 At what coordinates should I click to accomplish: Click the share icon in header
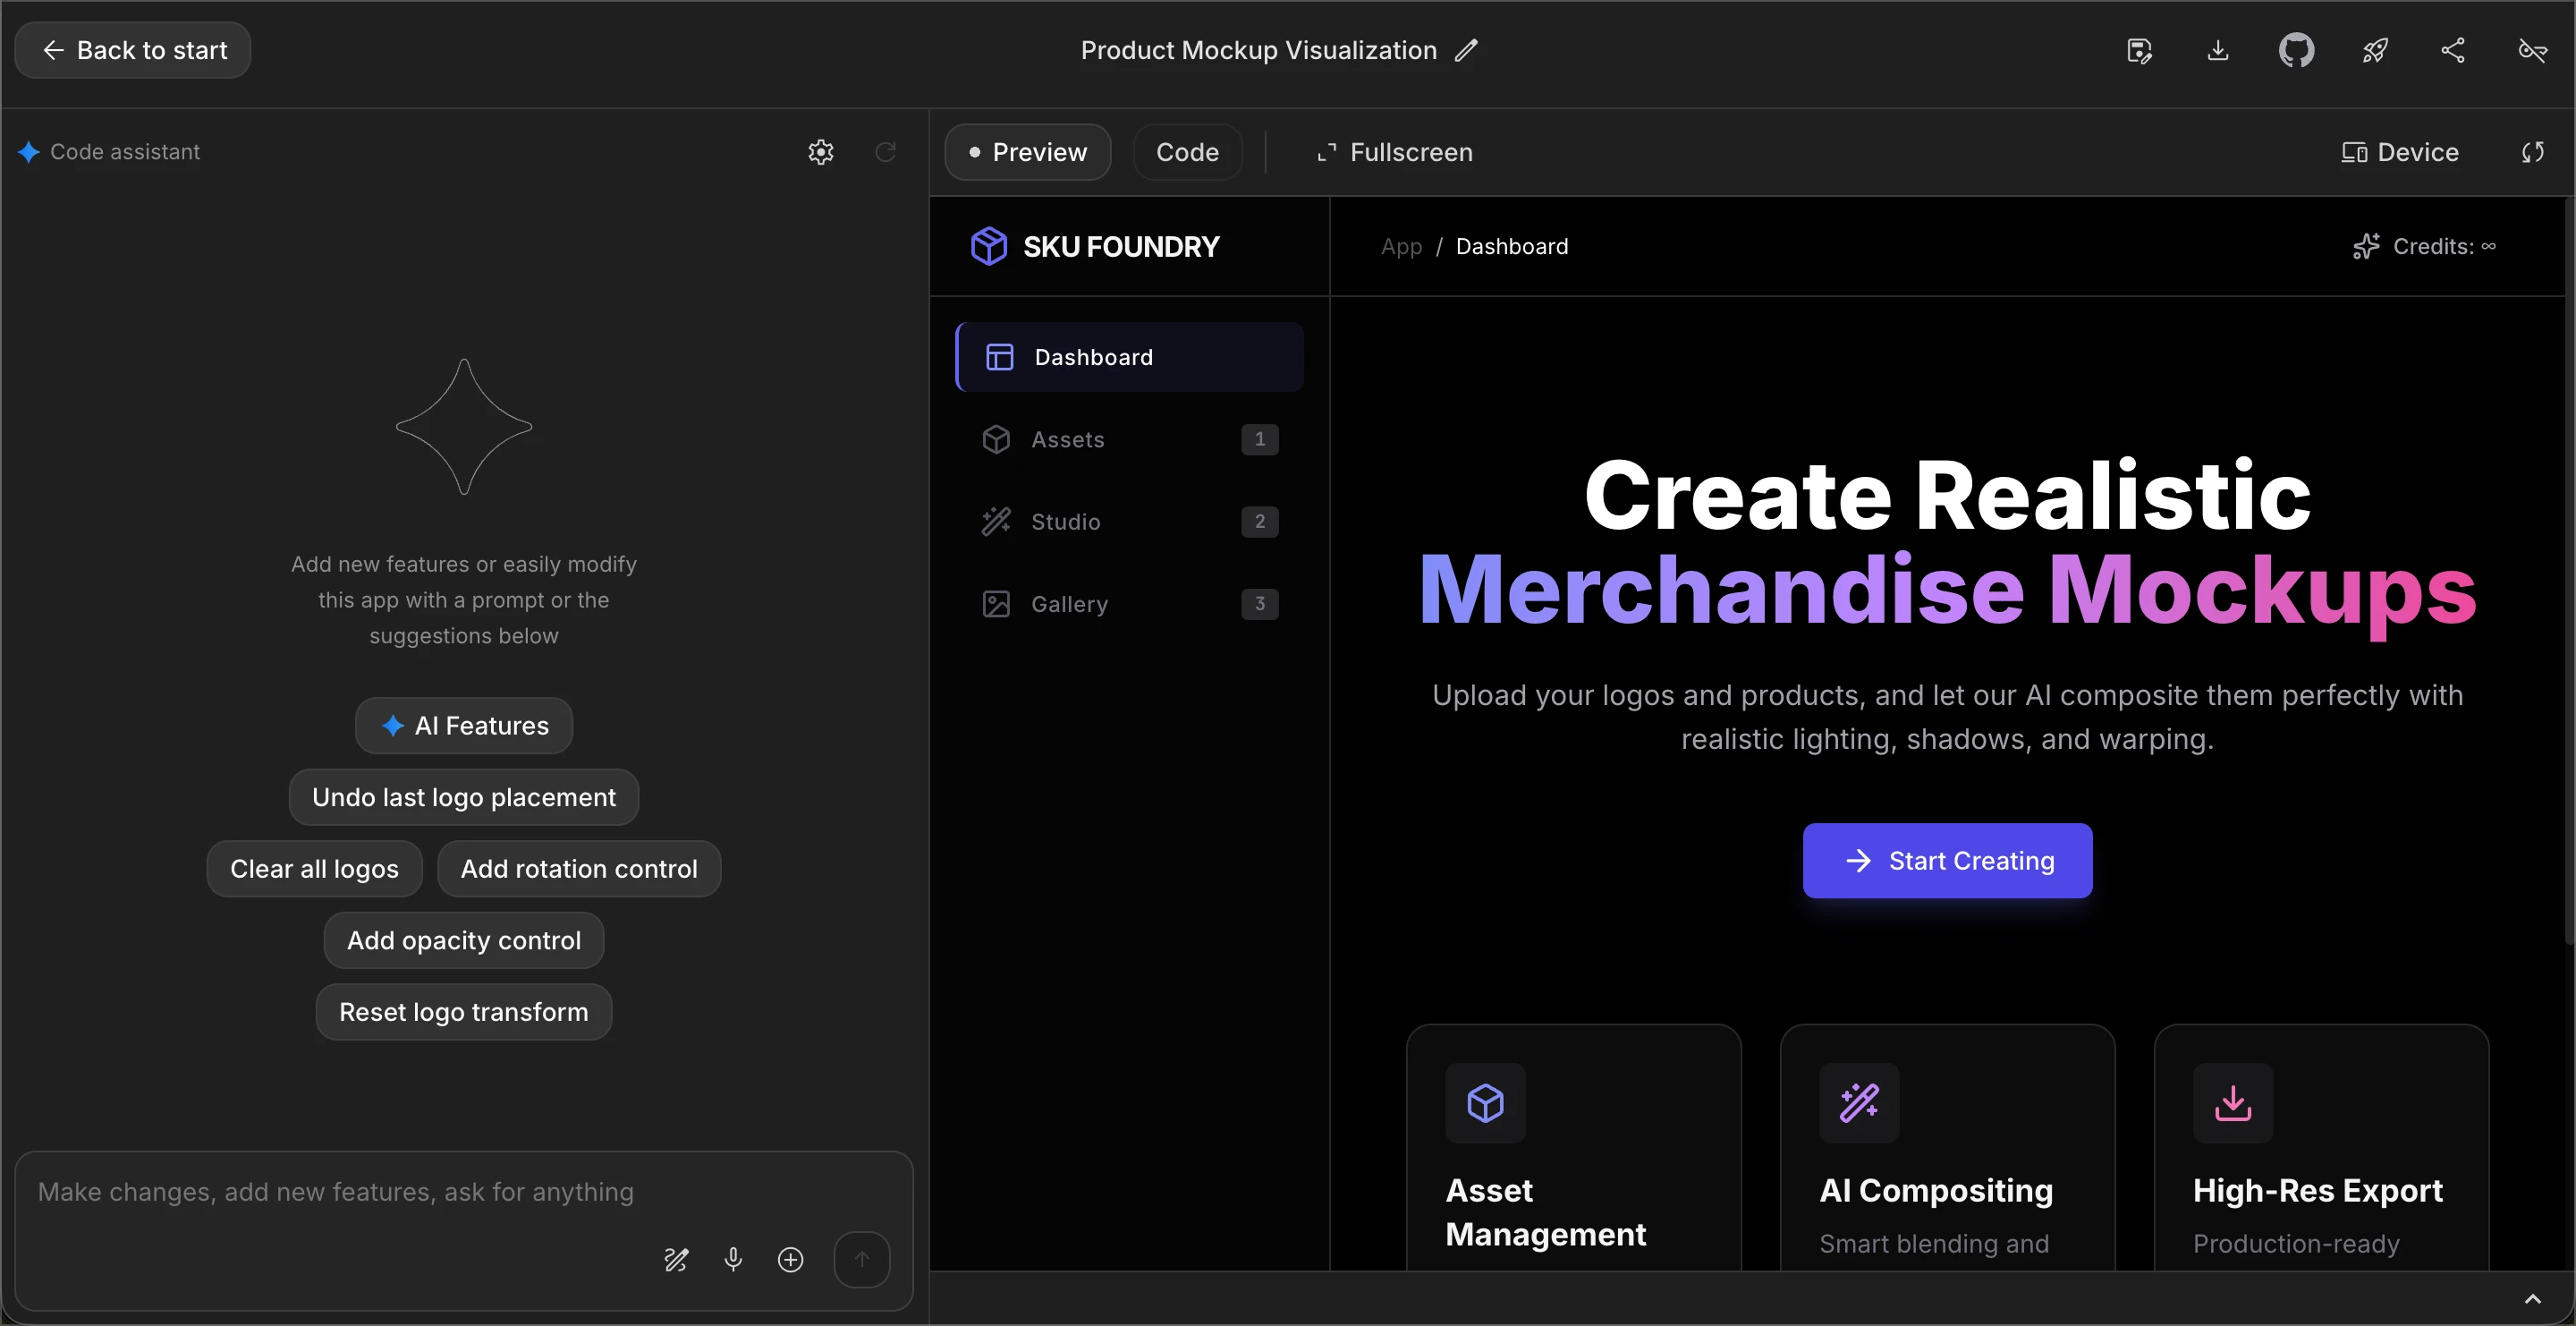pyautogui.click(x=2453, y=50)
